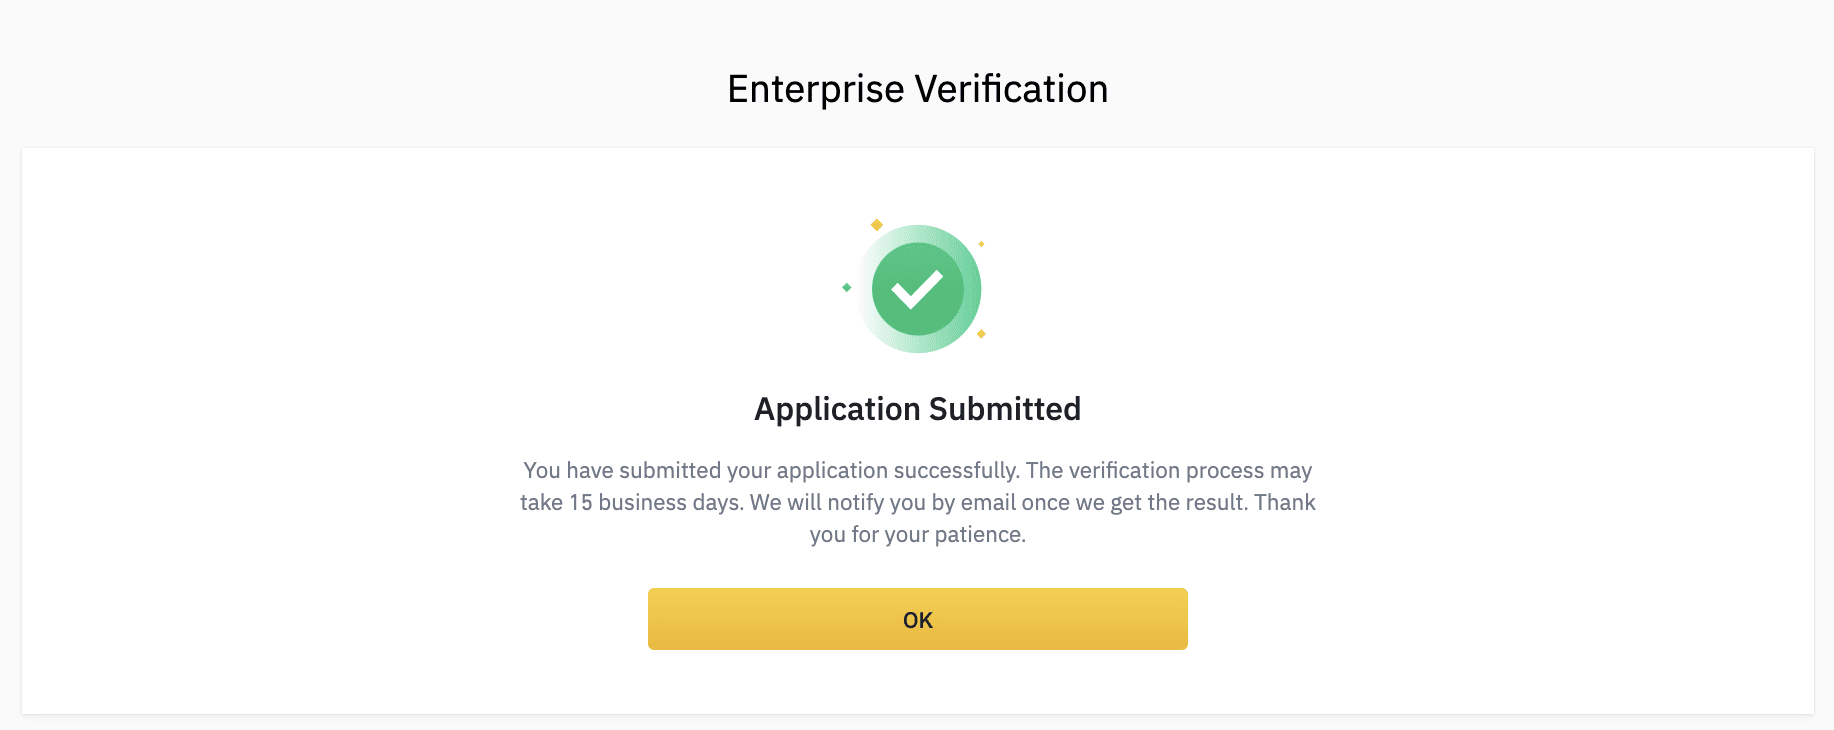Click the green checkmark success icon
1834x730 pixels.
918,289
